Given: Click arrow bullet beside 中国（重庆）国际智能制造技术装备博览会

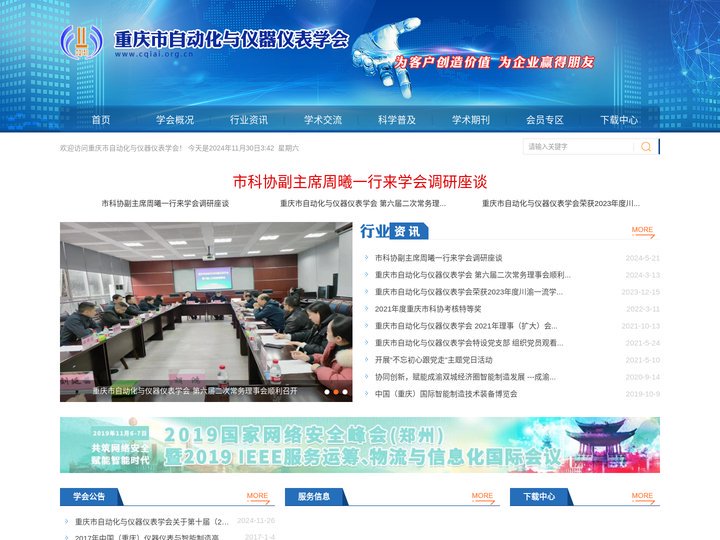Looking at the screenshot, I should pos(366,394).
